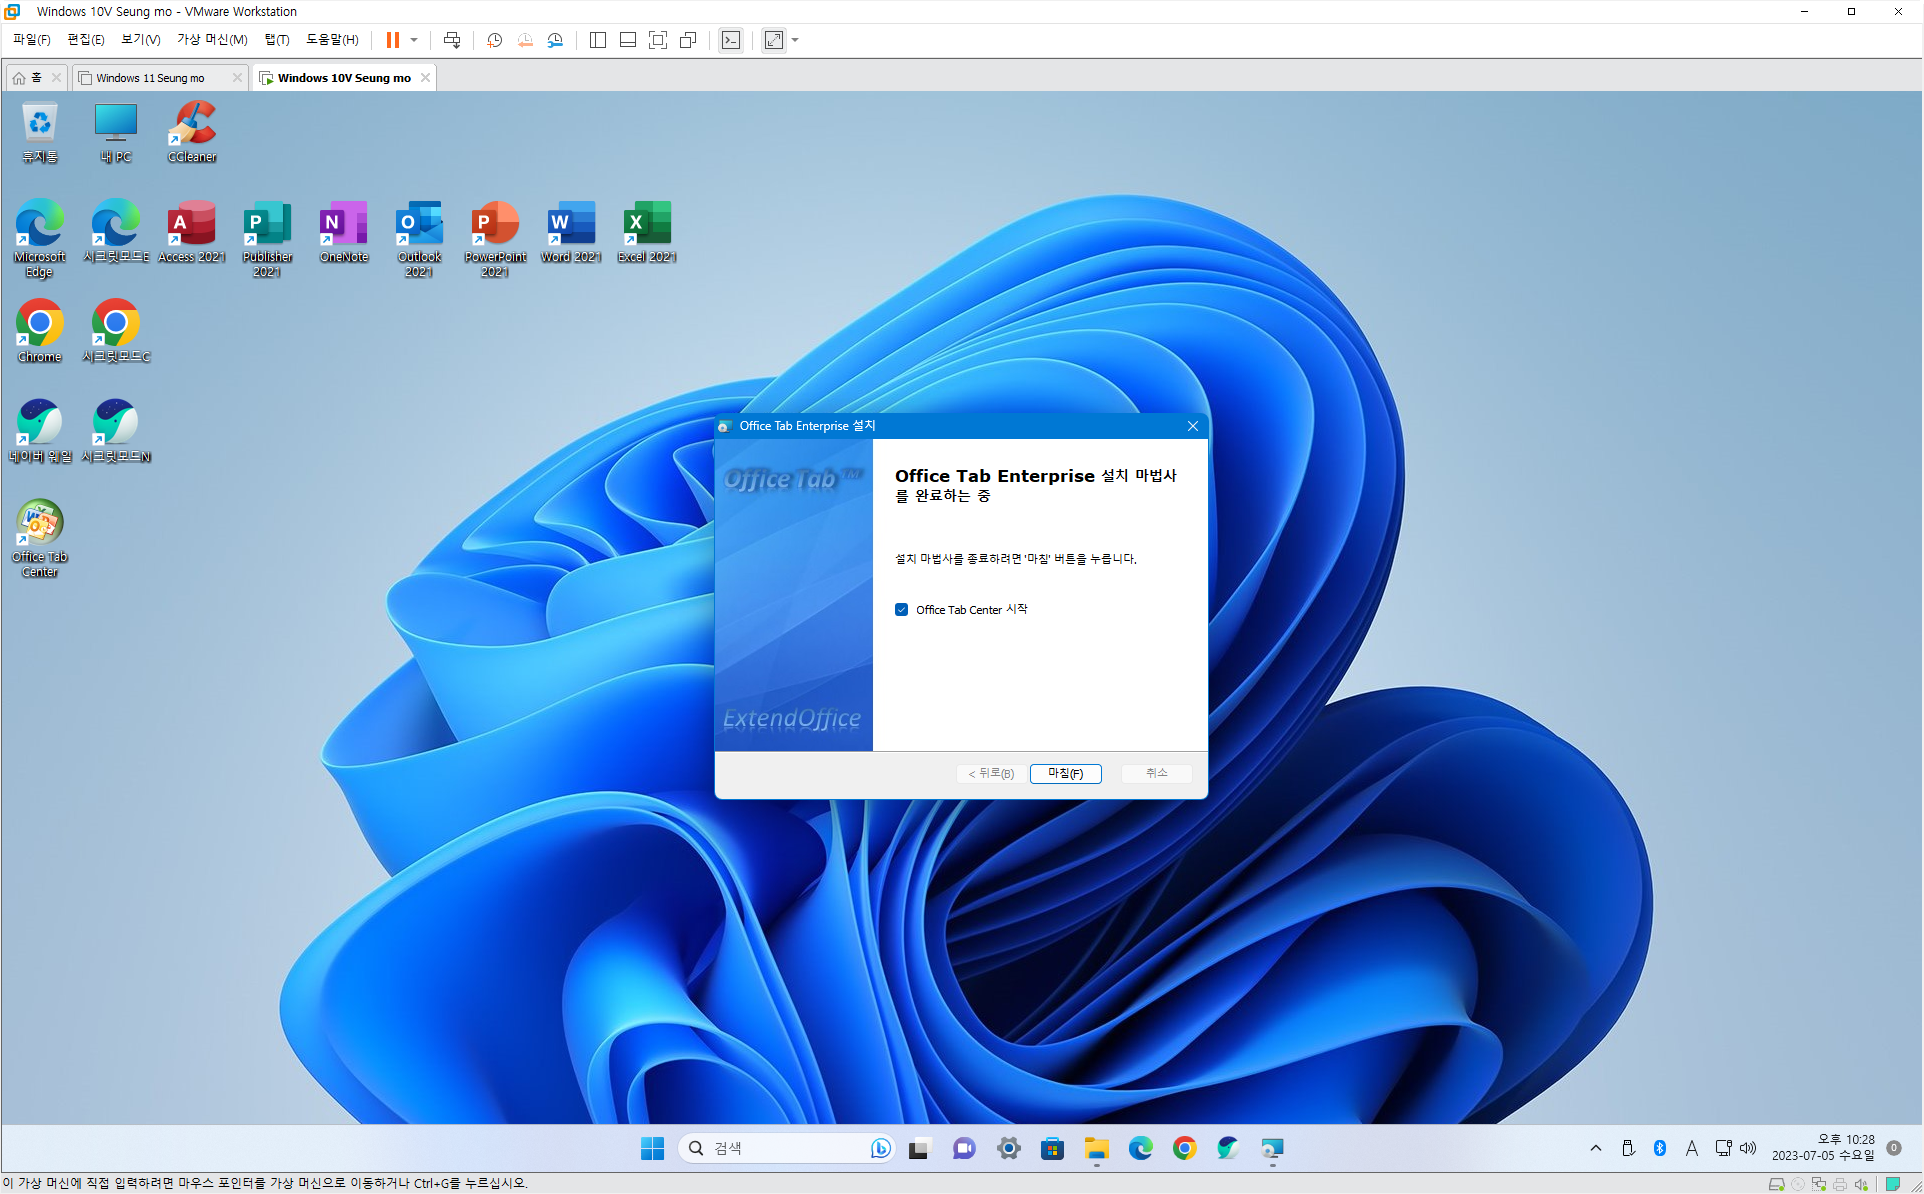Pause the virtual machine
The width and height of the screenshot is (1924, 1194).
tap(393, 40)
